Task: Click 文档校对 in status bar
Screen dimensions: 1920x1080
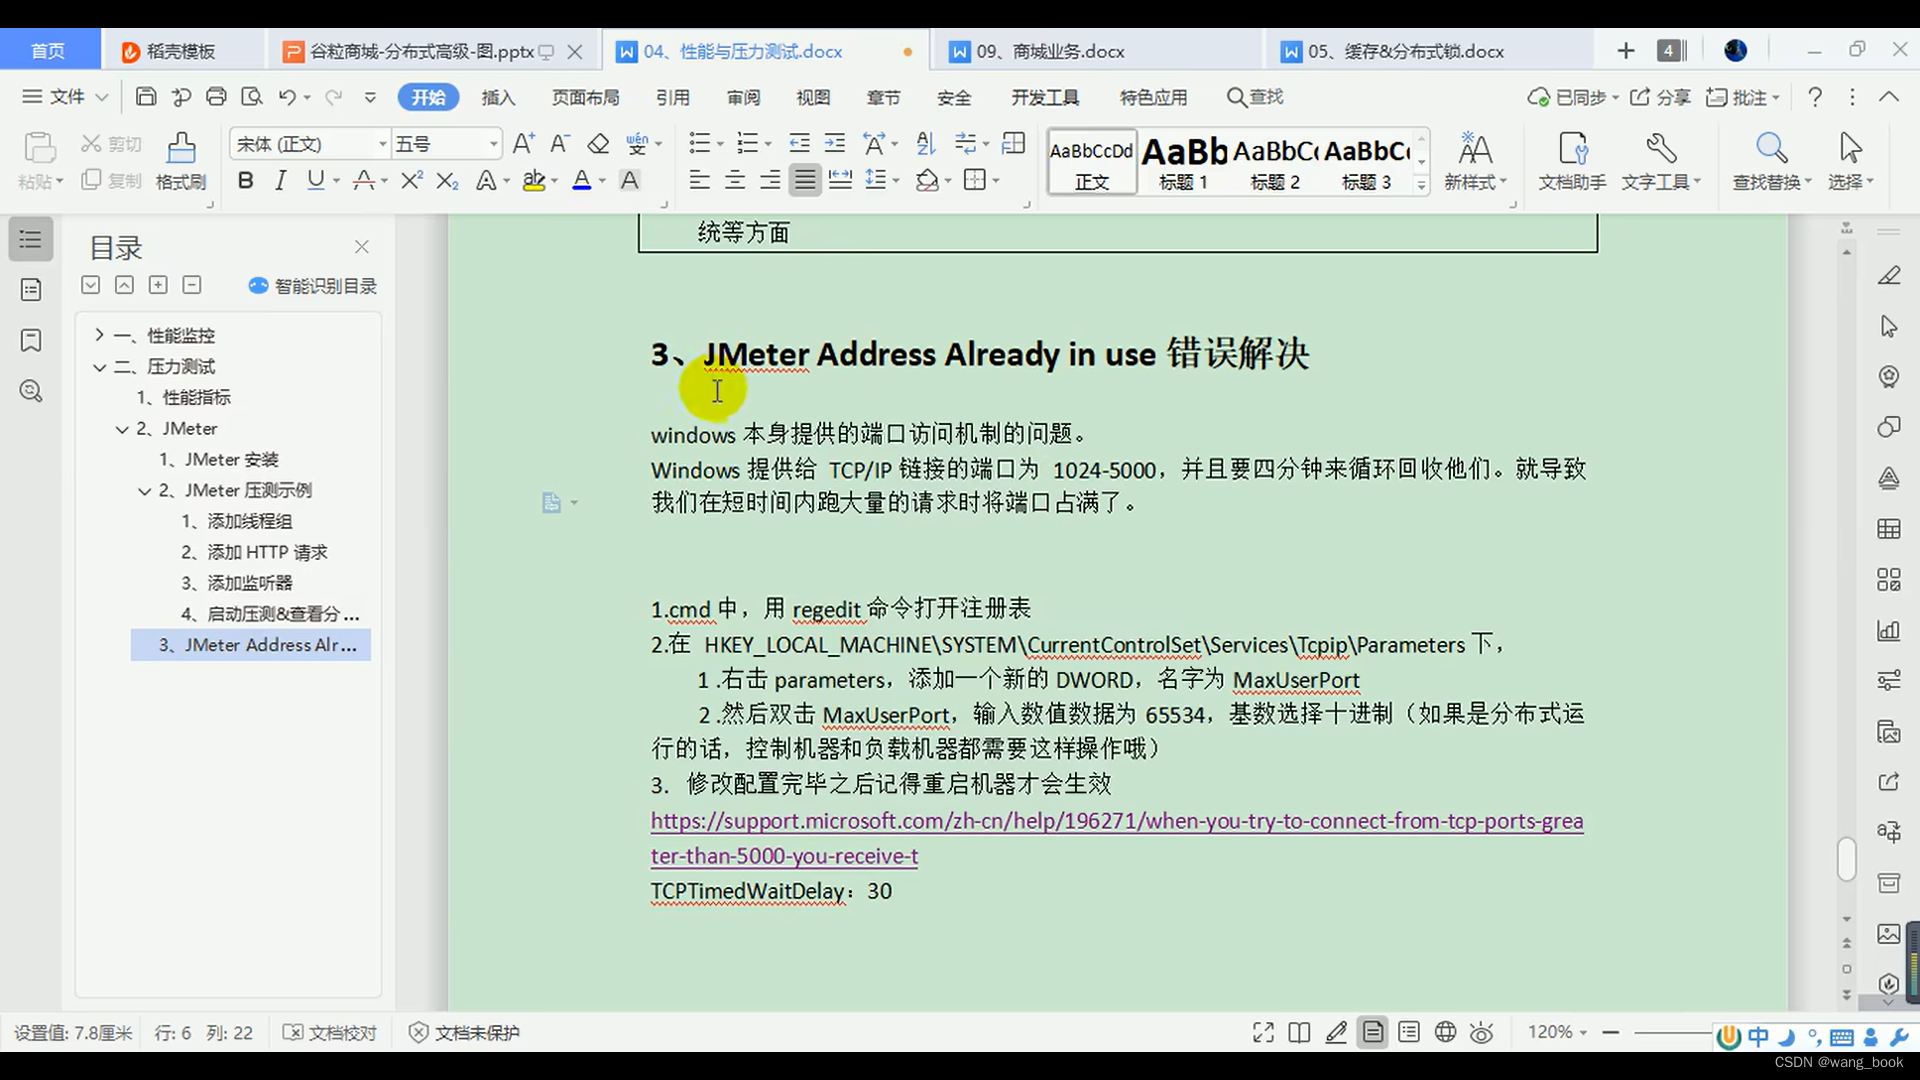Action: [330, 1032]
